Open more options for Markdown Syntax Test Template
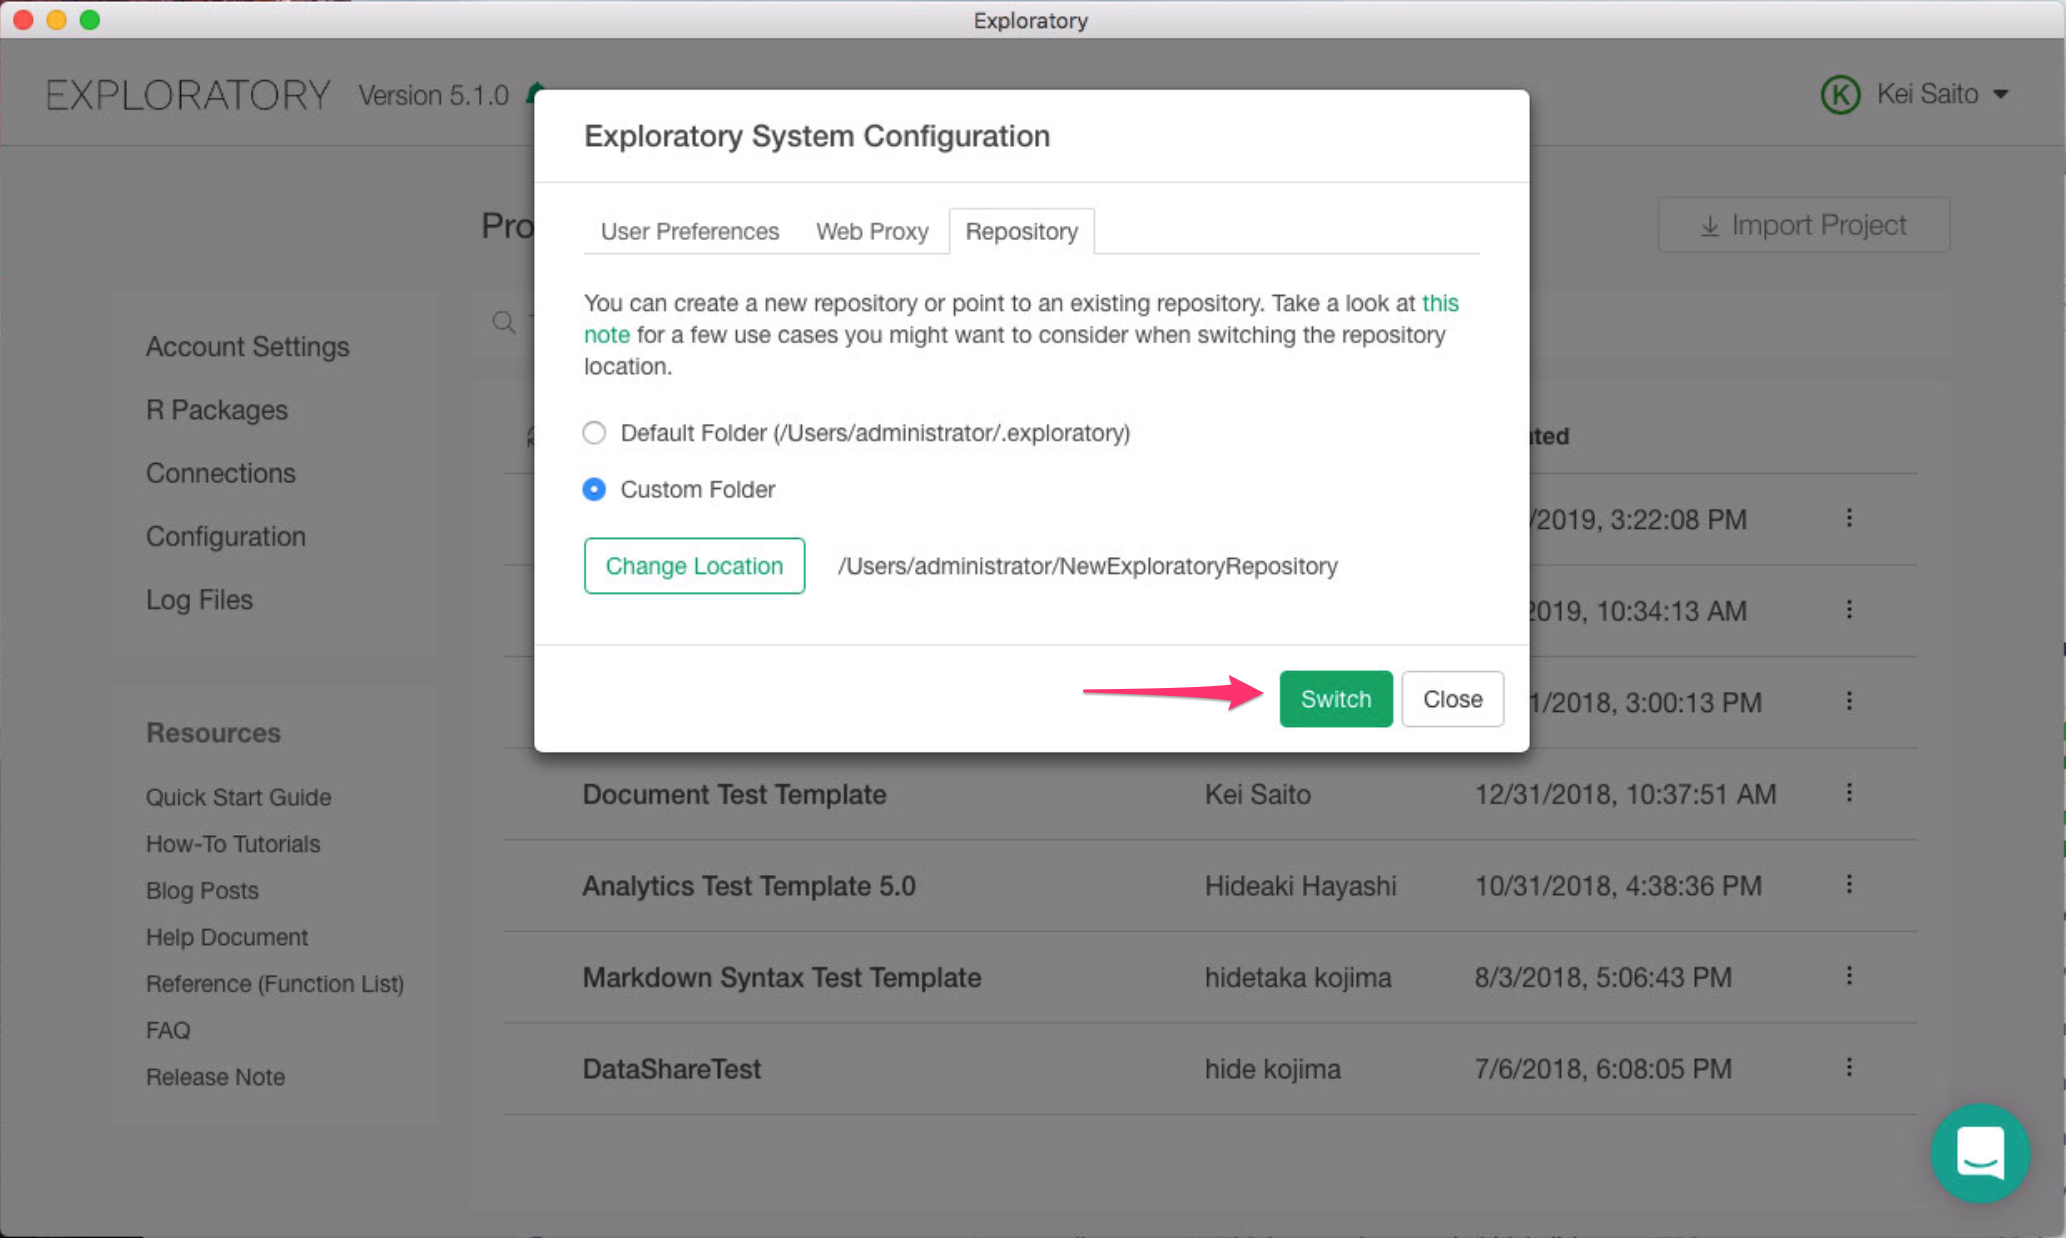 [1849, 976]
